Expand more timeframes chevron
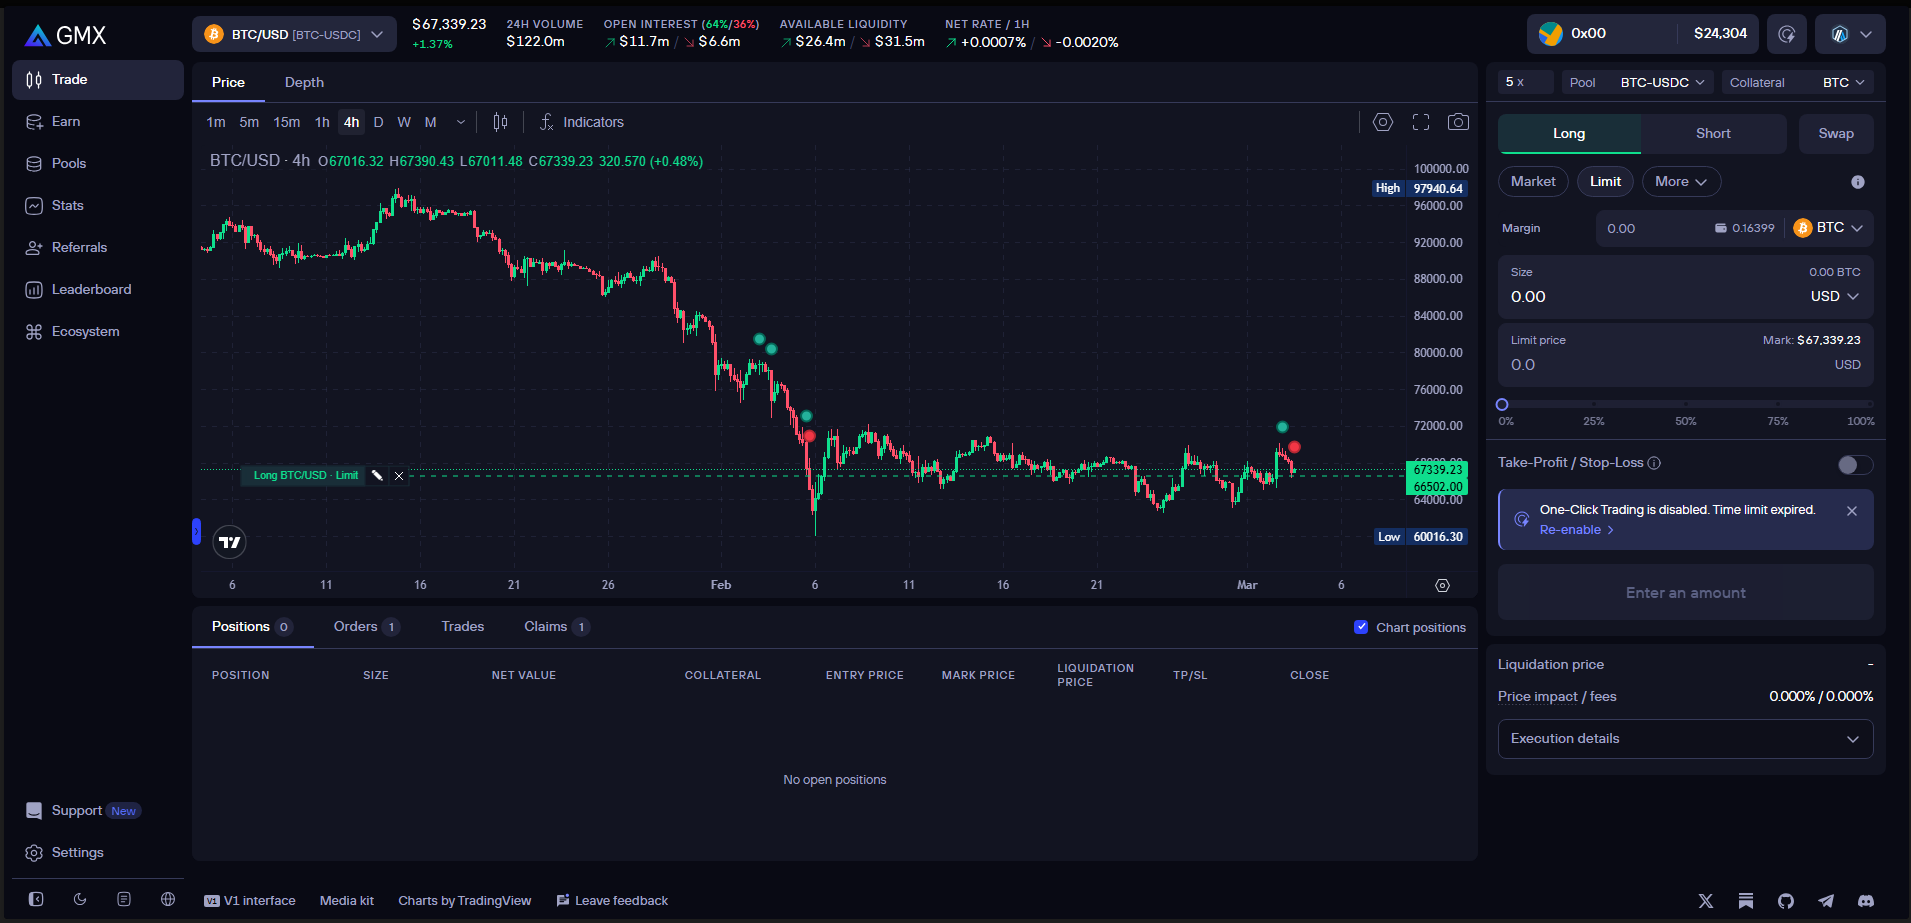The width and height of the screenshot is (1911, 923). tap(461, 122)
